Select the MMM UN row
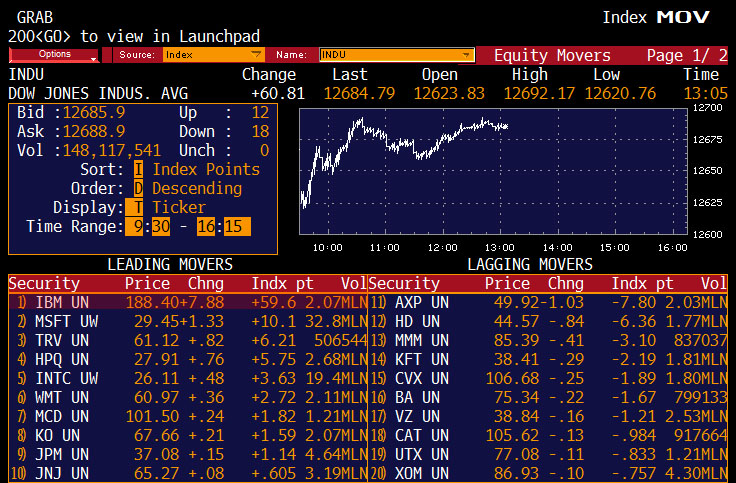 (x=548, y=340)
